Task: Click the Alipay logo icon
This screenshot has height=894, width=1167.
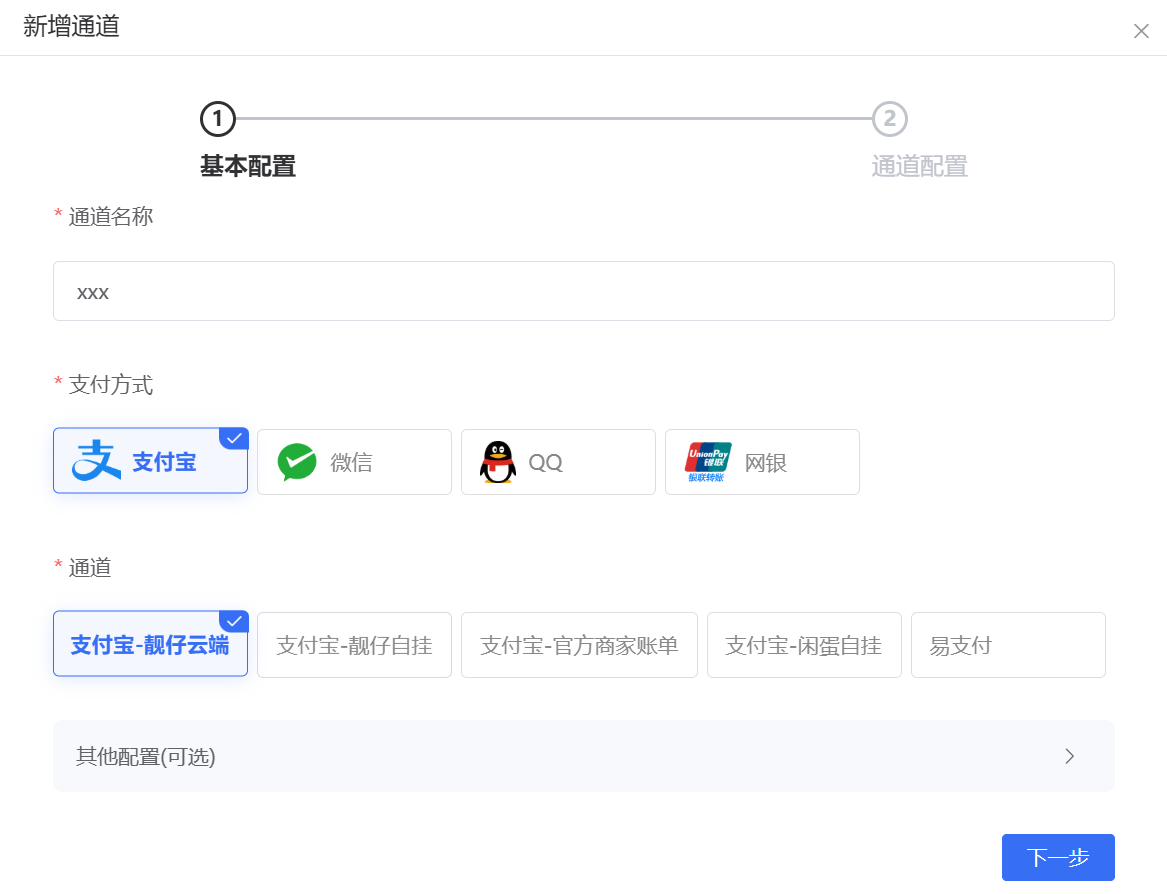Action: click(x=96, y=460)
